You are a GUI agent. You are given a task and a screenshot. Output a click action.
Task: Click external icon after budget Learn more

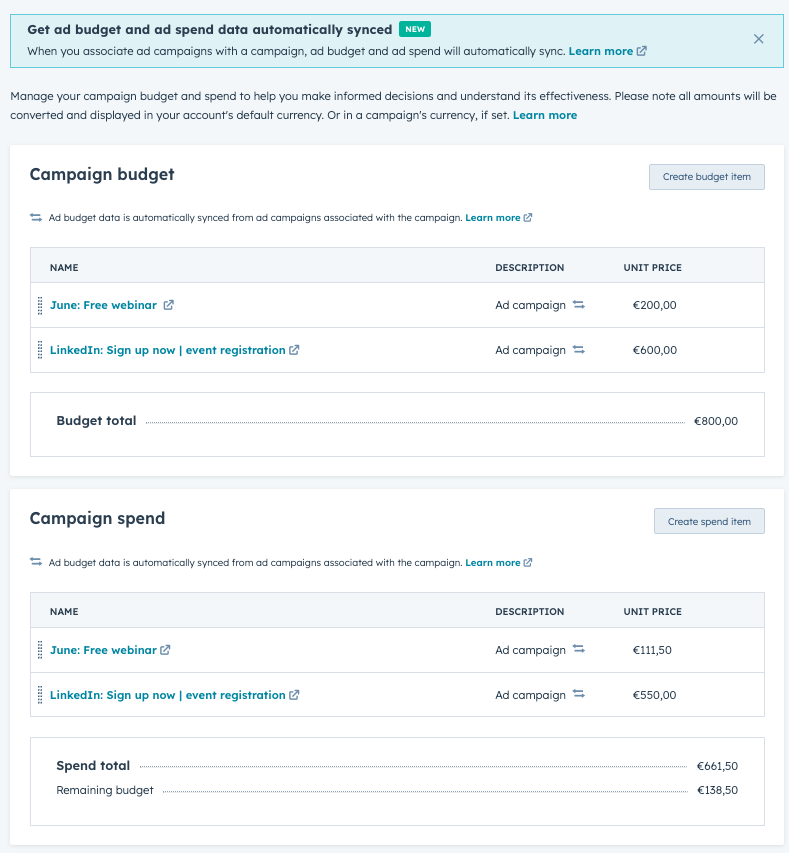point(528,218)
